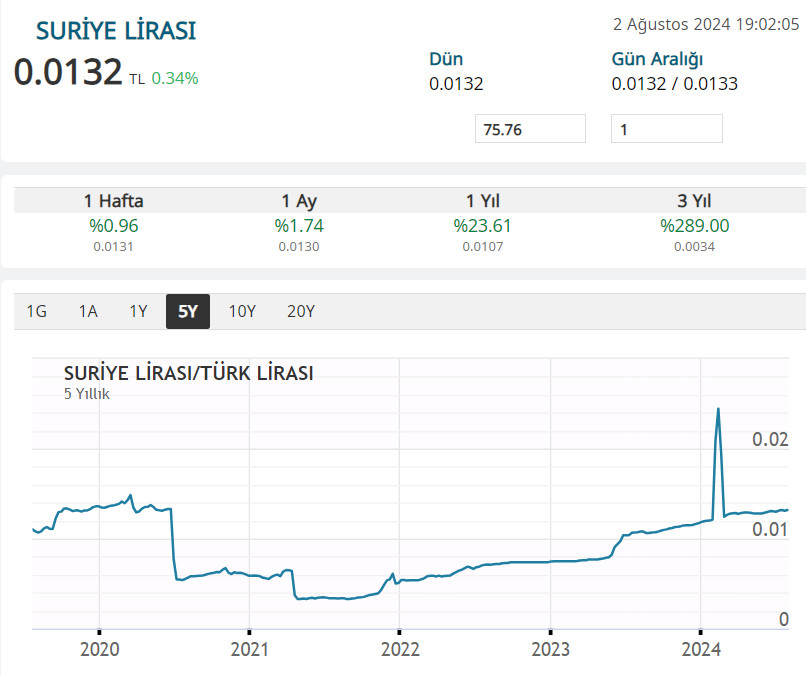The image size is (806, 676).
Task: Switch to the 10Y chart range
Action: [x=242, y=312]
